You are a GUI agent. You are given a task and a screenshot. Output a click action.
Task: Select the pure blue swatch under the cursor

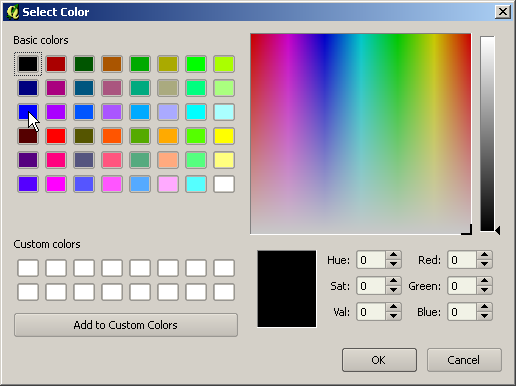pyautogui.click(x=28, y=112)
